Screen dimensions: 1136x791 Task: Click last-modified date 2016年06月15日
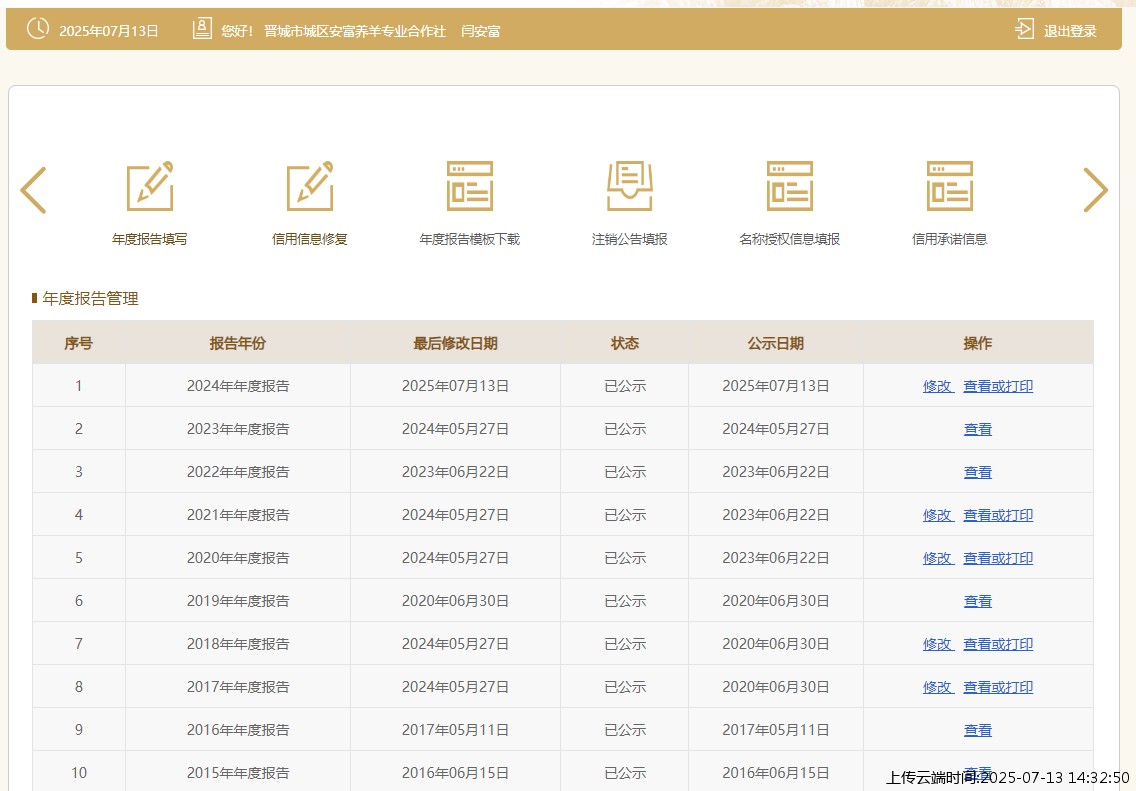point(455,773)
